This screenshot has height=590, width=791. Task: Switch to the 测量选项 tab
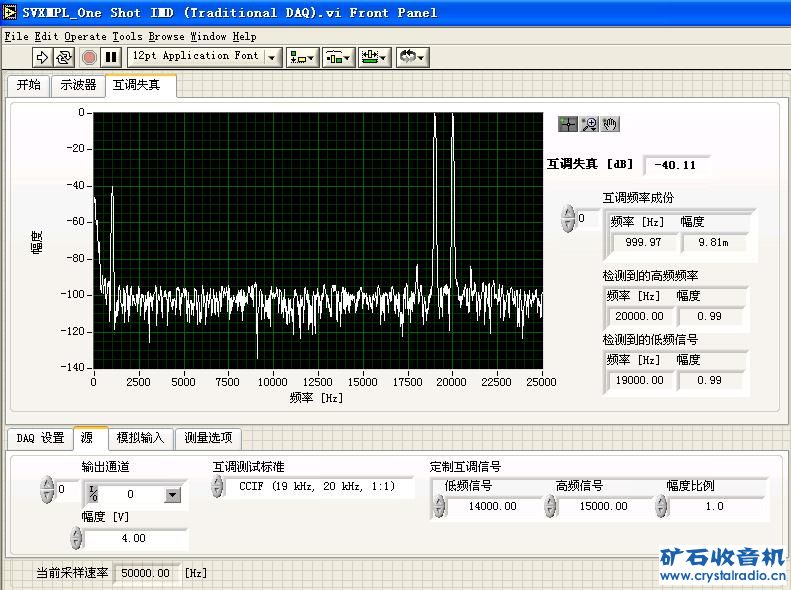click(208, 438)
